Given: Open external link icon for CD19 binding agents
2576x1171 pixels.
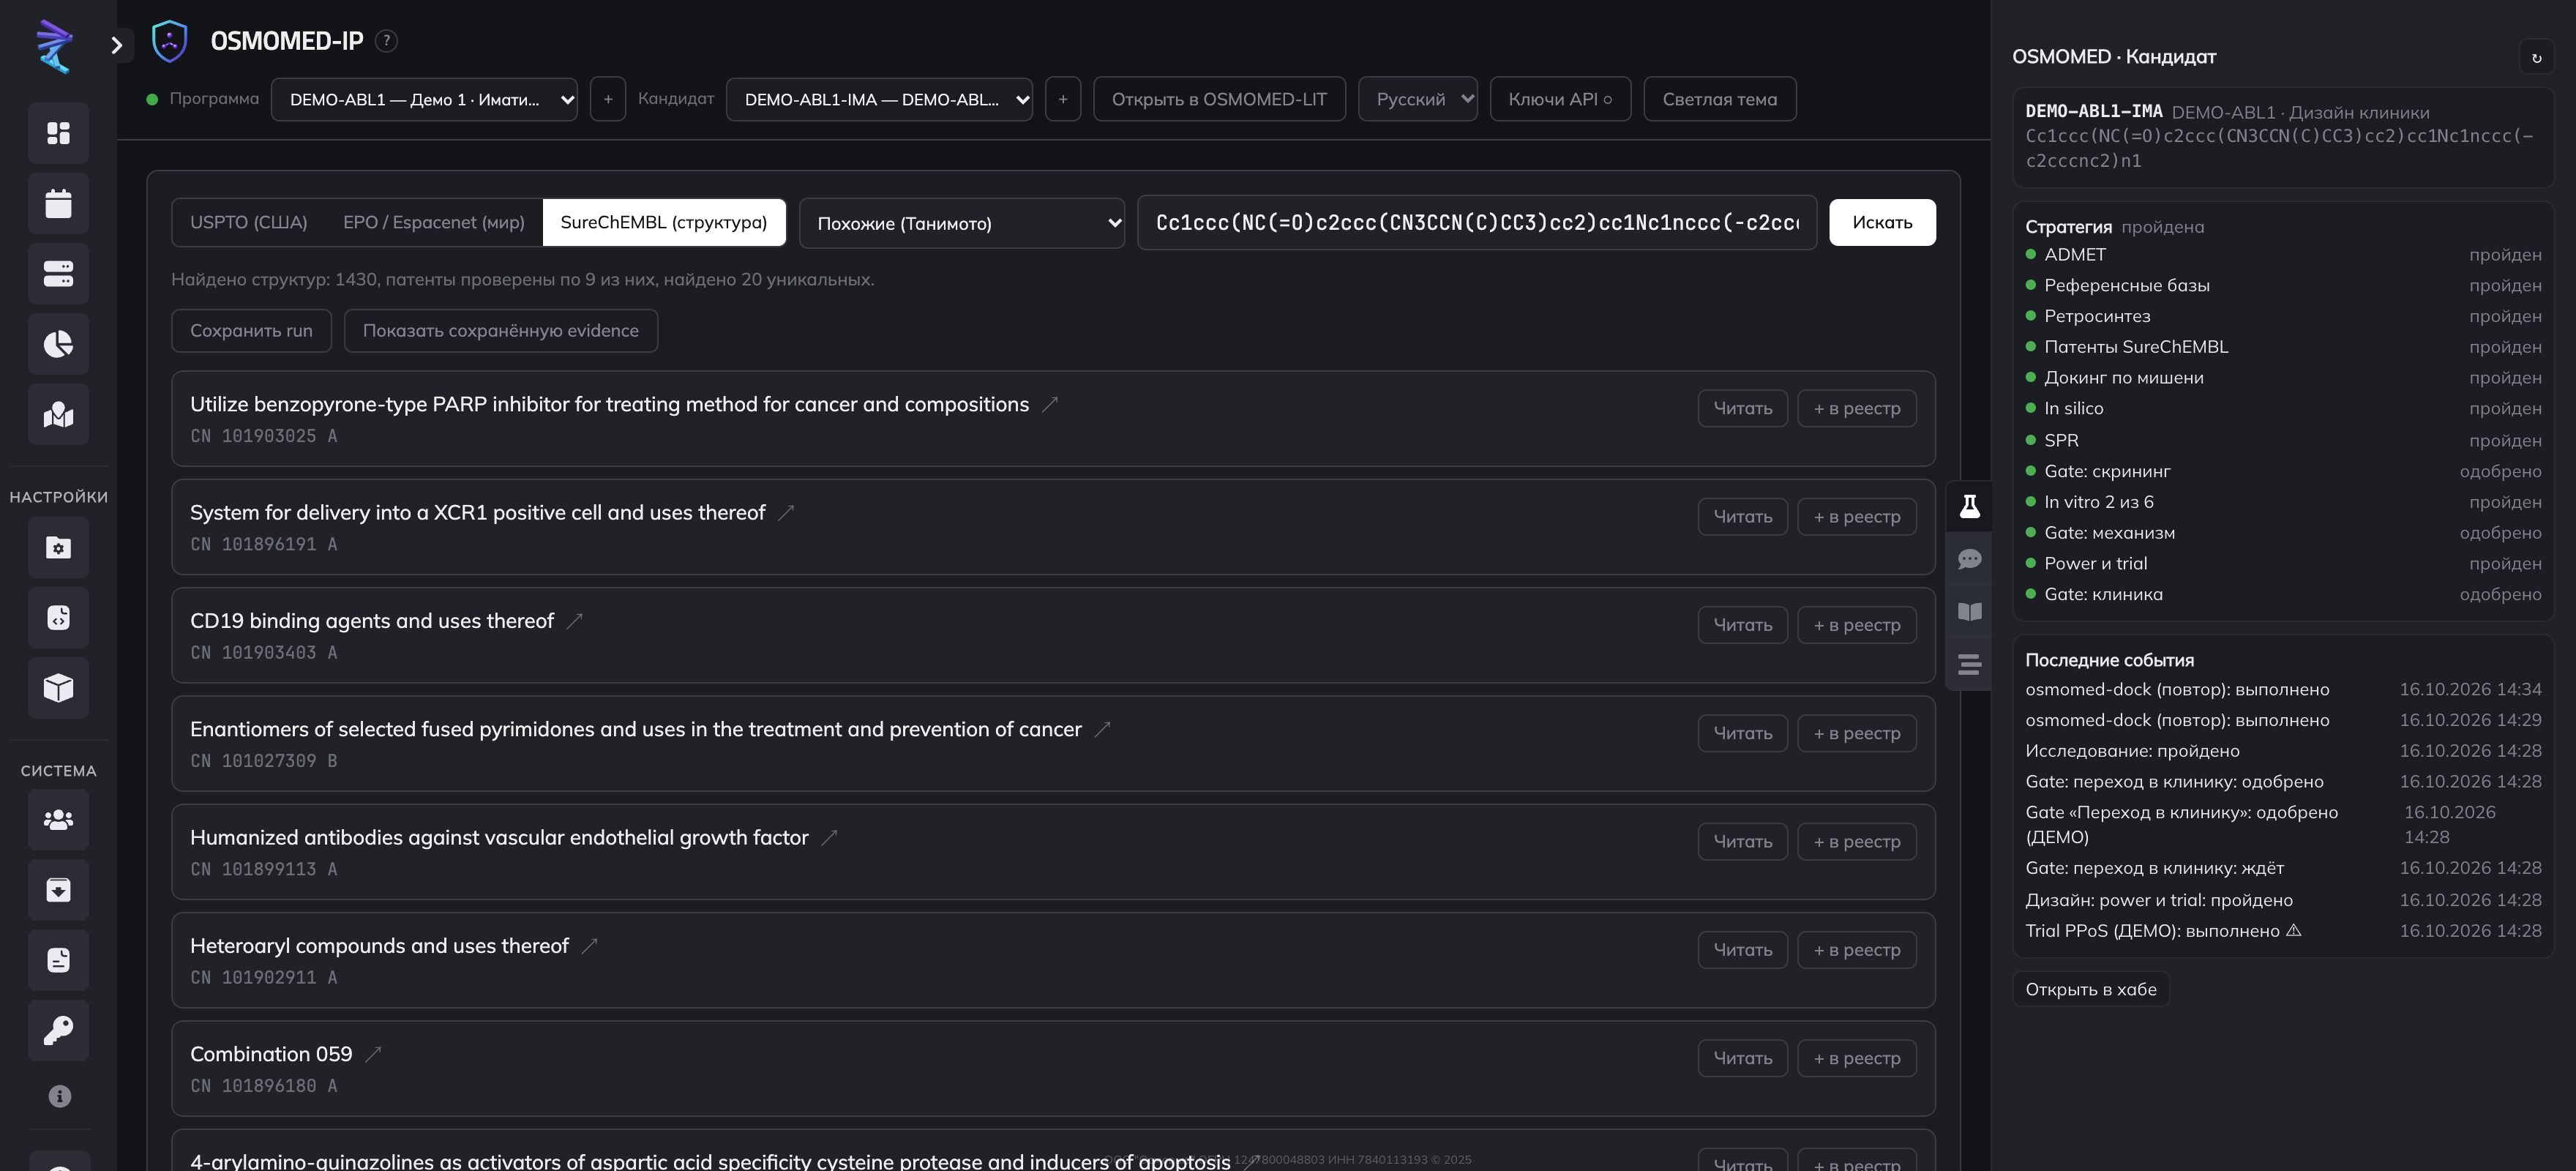Looking at the screenshot, I should coord(574,621).
